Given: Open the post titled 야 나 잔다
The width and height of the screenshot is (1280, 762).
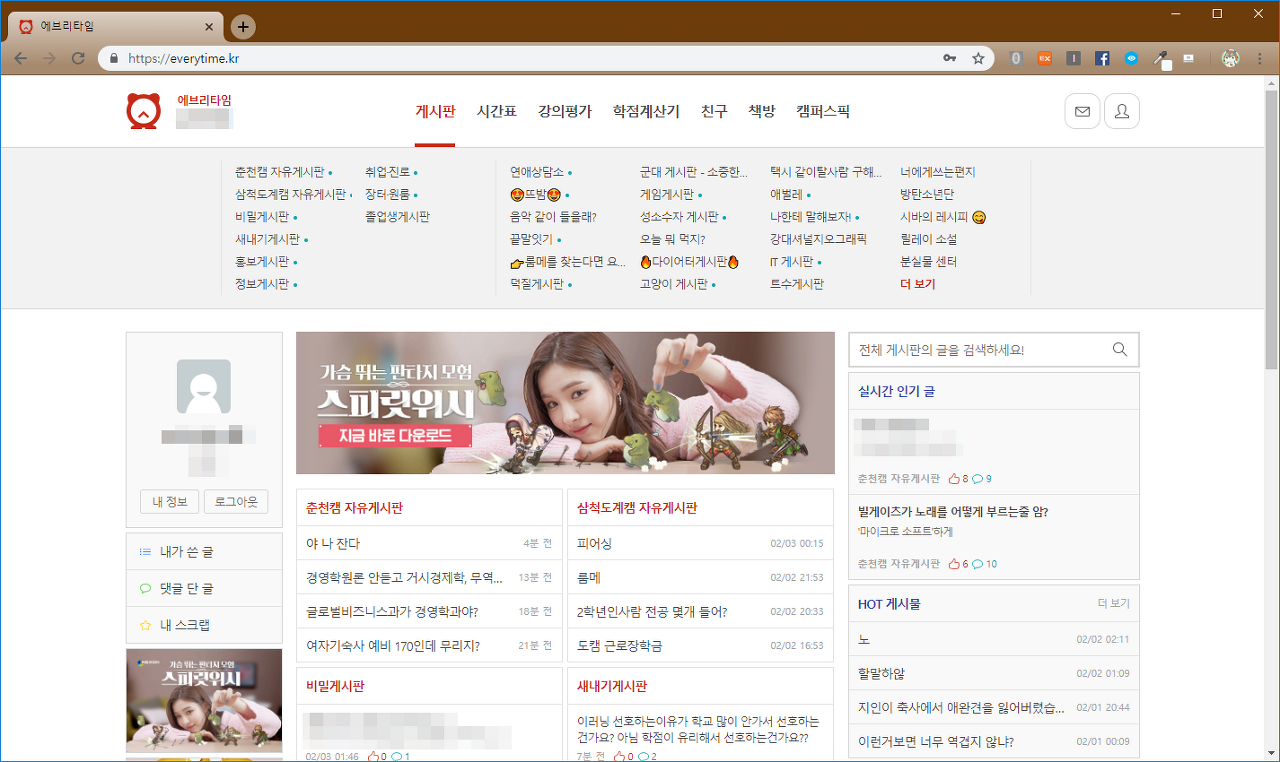Looking at the screenshot, I should (x=333, y=544).
